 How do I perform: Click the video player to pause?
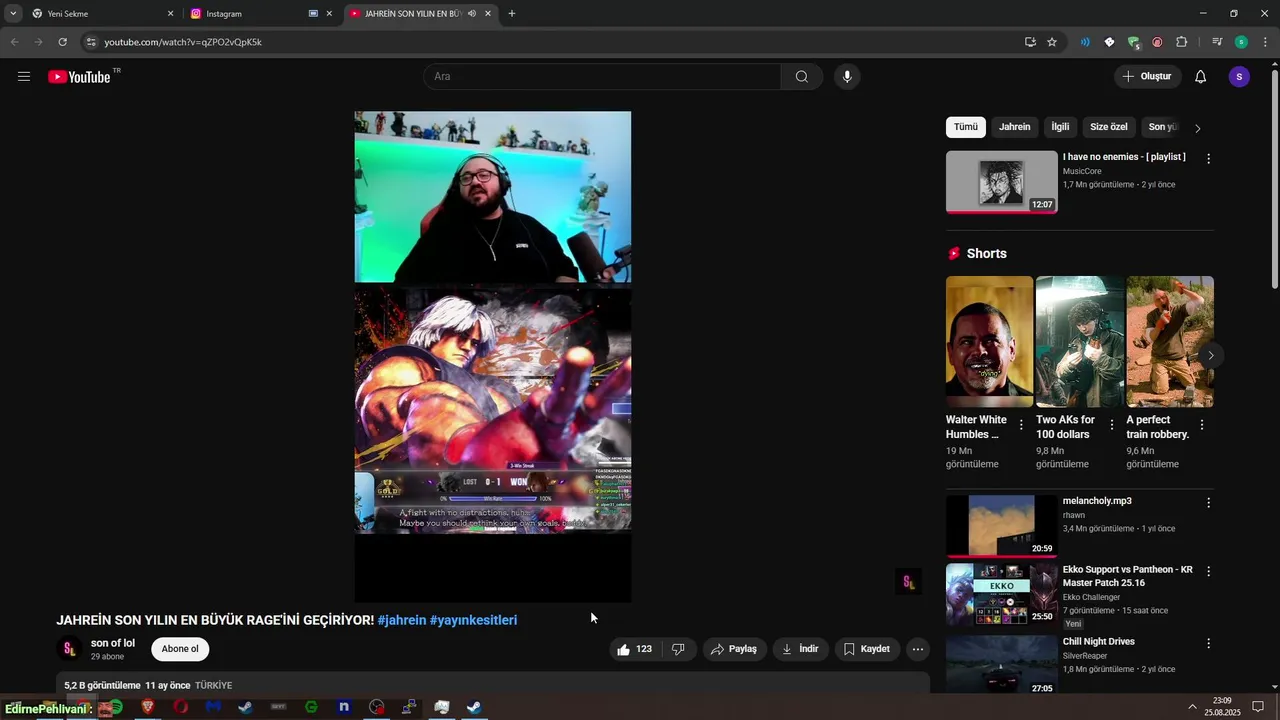493,356
